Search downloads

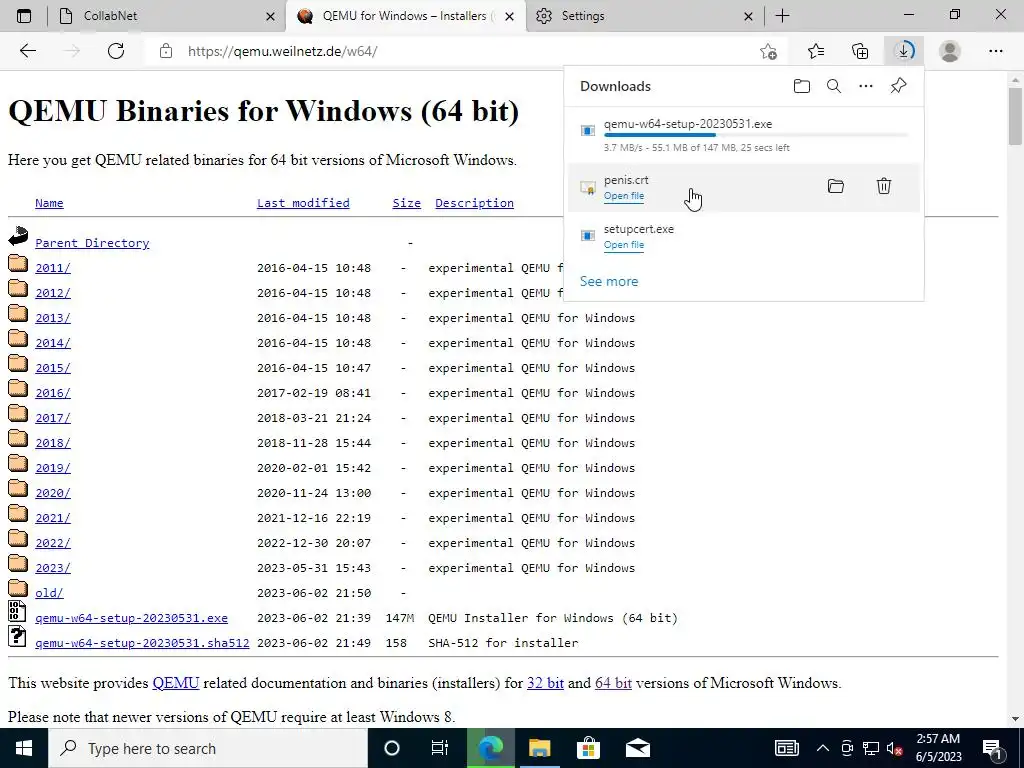pyautogui.click(x=834, y=86)
